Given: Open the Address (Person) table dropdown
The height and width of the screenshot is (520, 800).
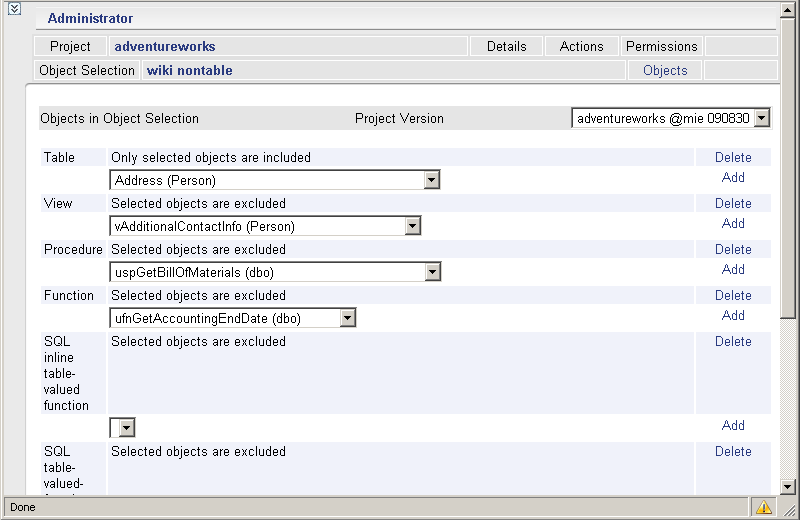Looking at the screenshot, I should point(274,180).
